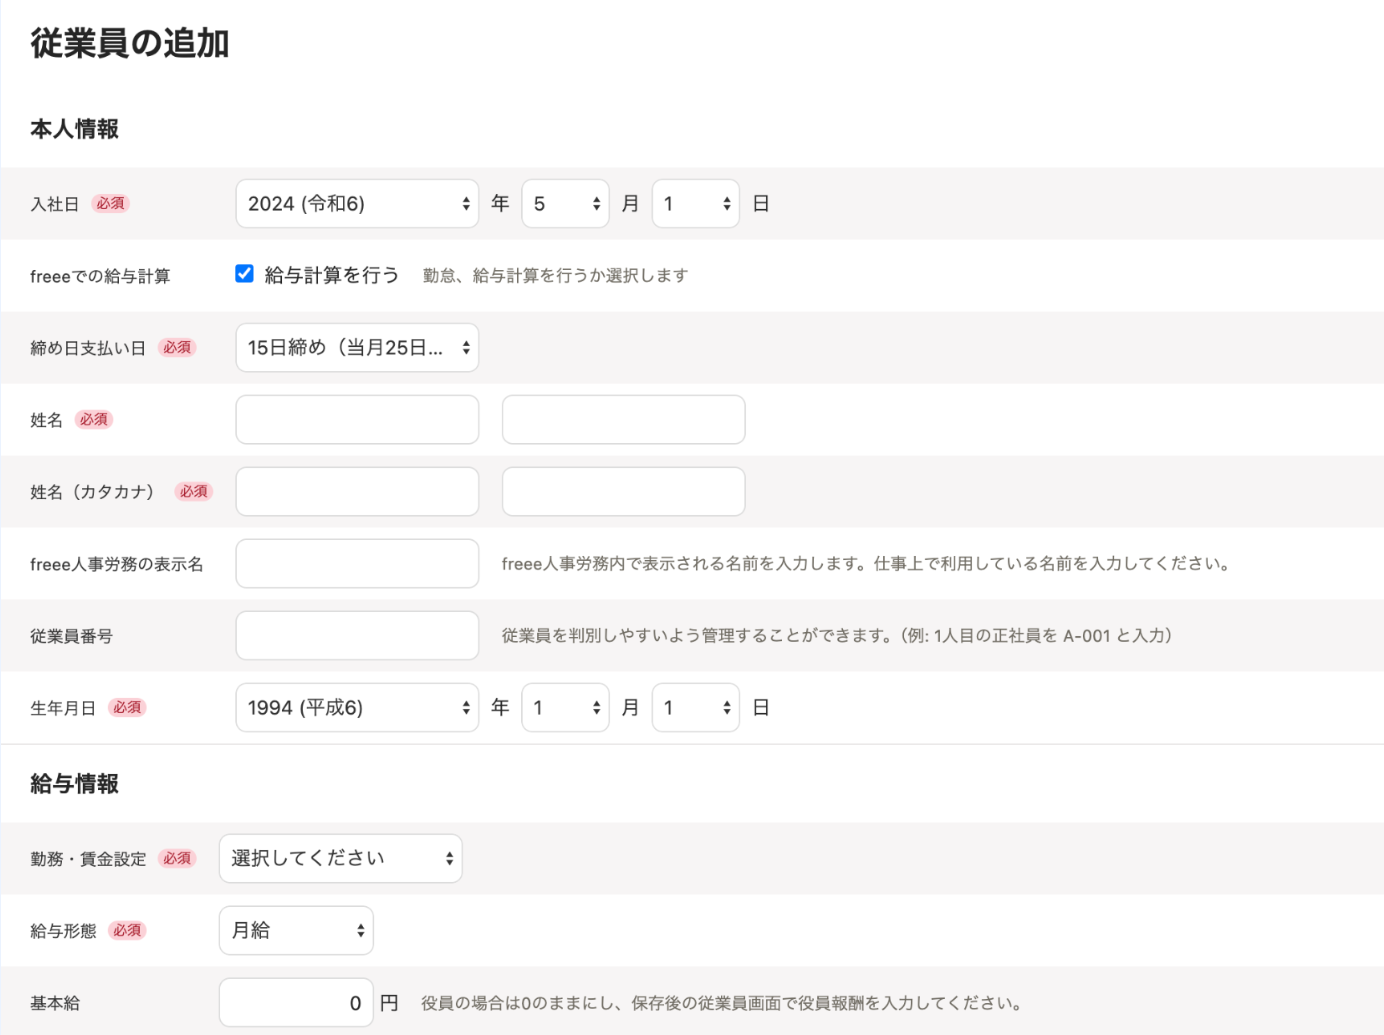Click the freee人事労務内で表示される名前 hint text
Viewport: 1384px width, 1035px height.
tap(866, 563)
